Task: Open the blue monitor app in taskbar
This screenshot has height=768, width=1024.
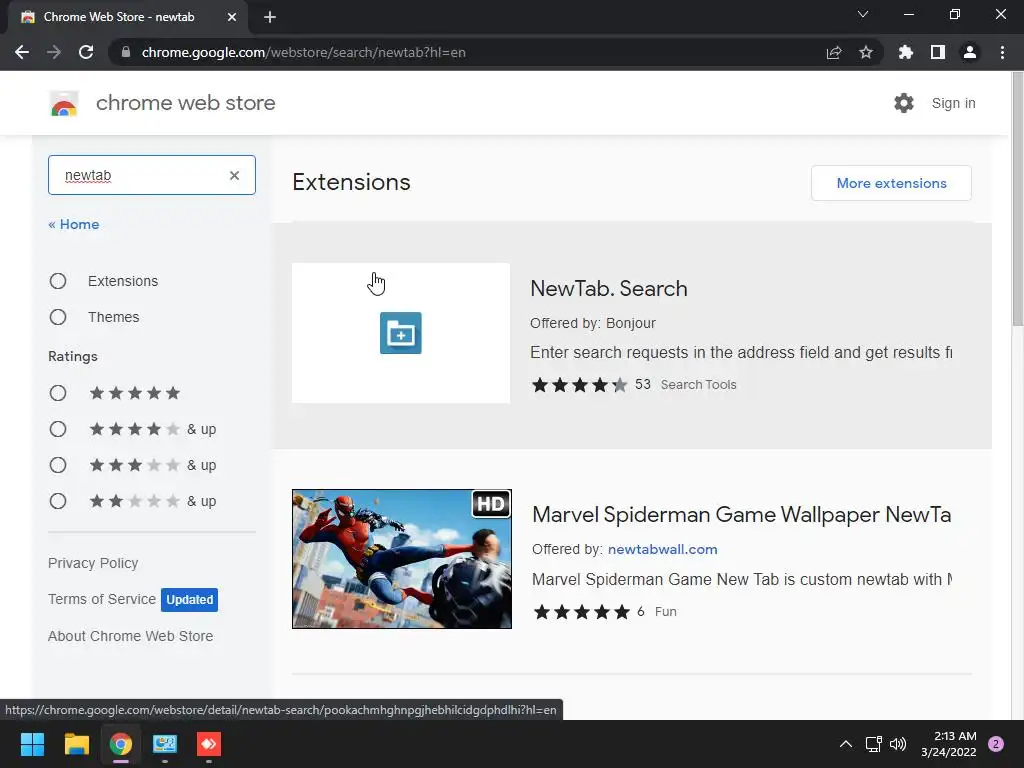Action: [165, 744]
